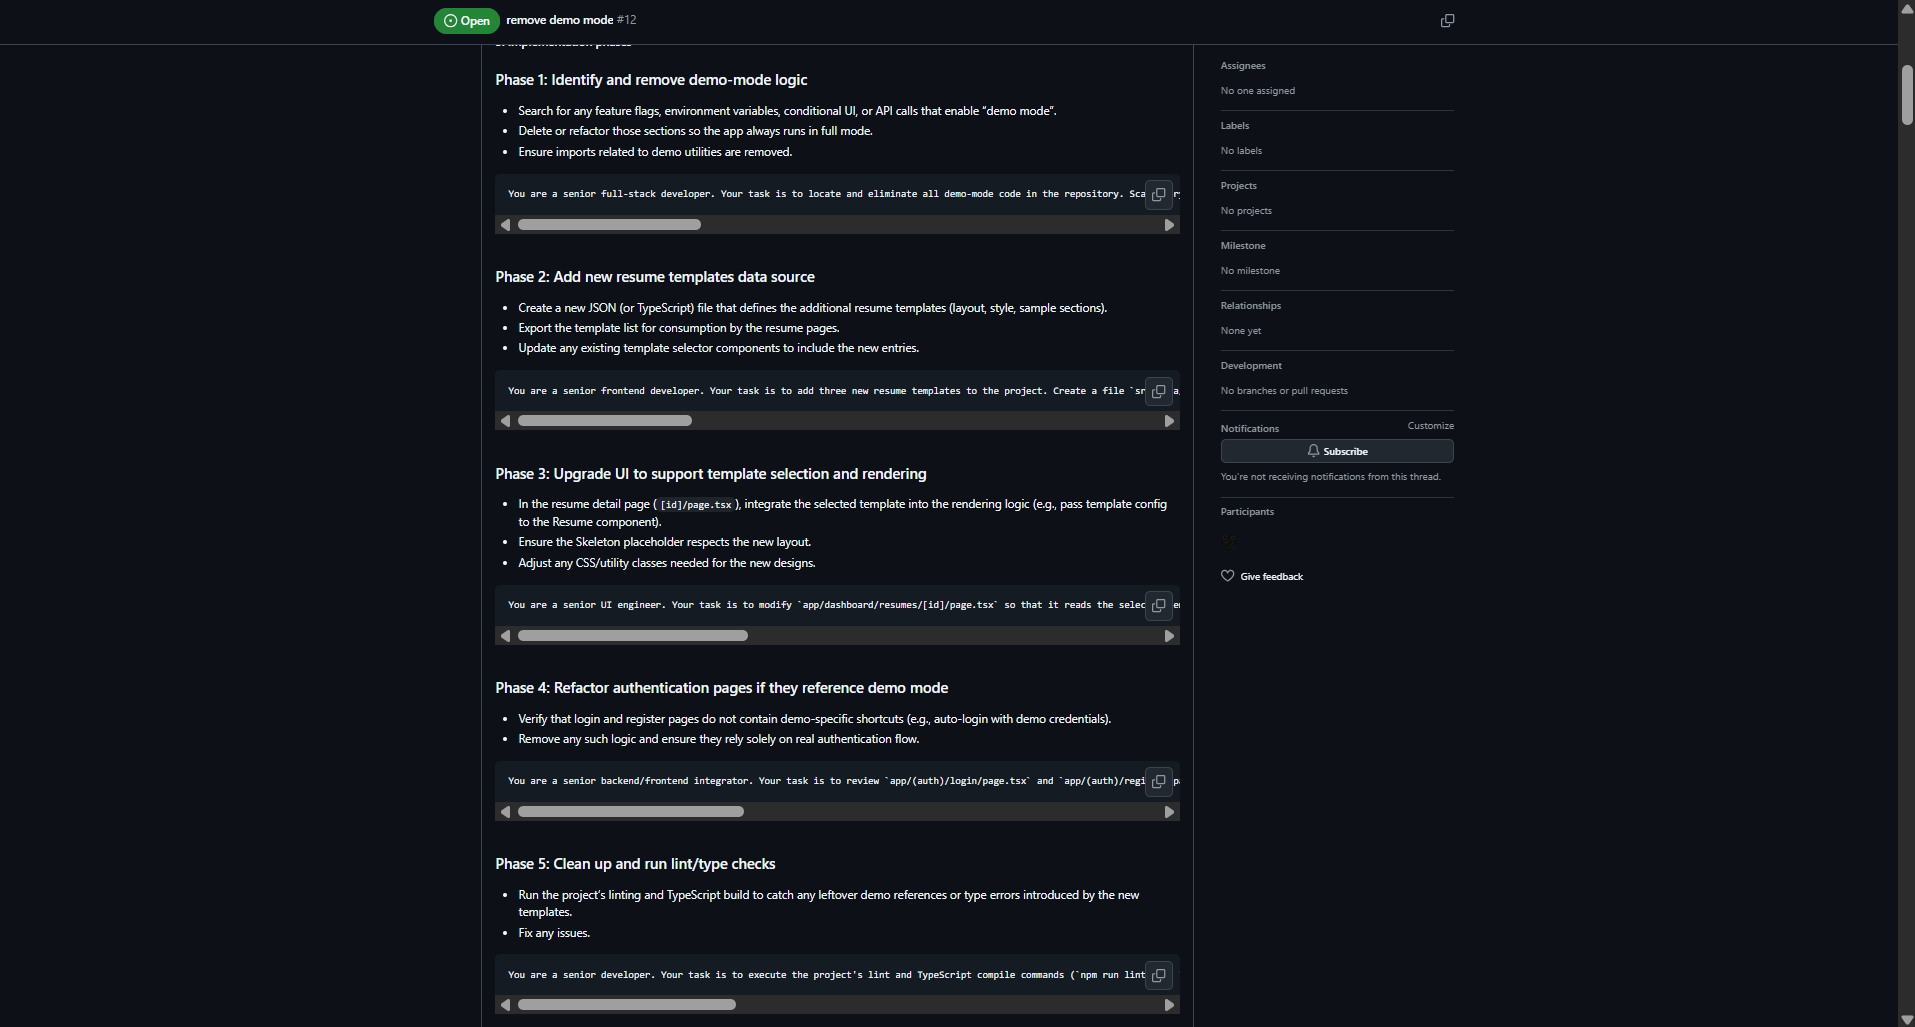Viewport: 1915px width, 1027px height.
Task: Copy the Phase 2 frontend developer prompt
Action: click(x=1159, y=391)
